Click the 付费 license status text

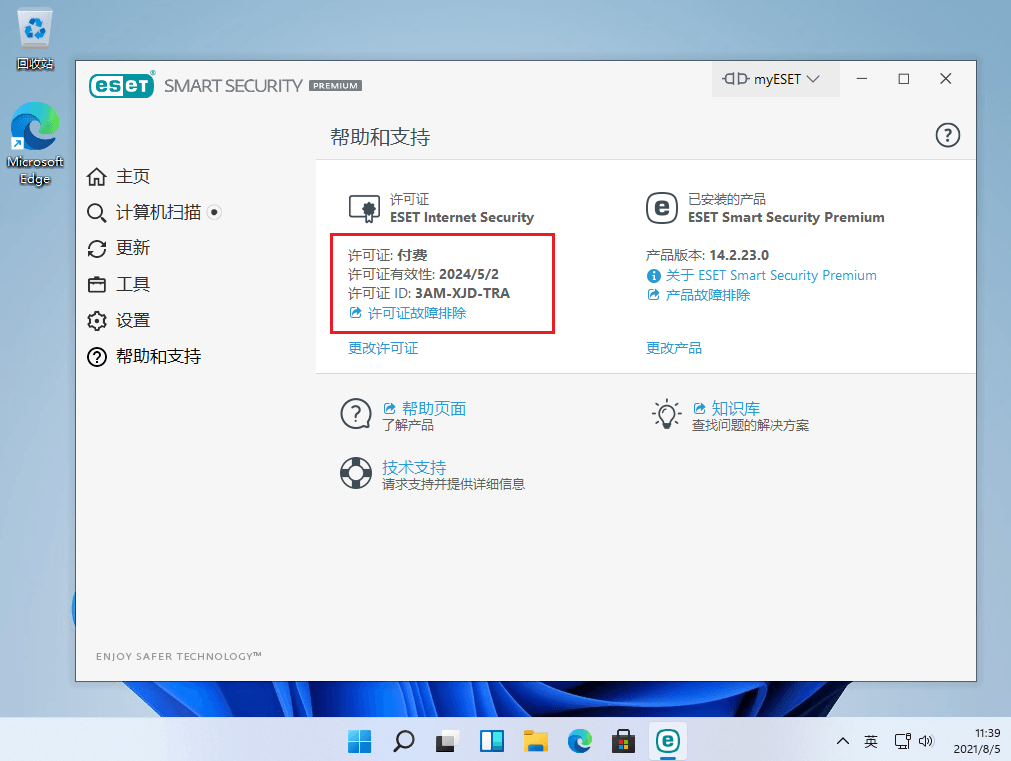click(412, 255)
